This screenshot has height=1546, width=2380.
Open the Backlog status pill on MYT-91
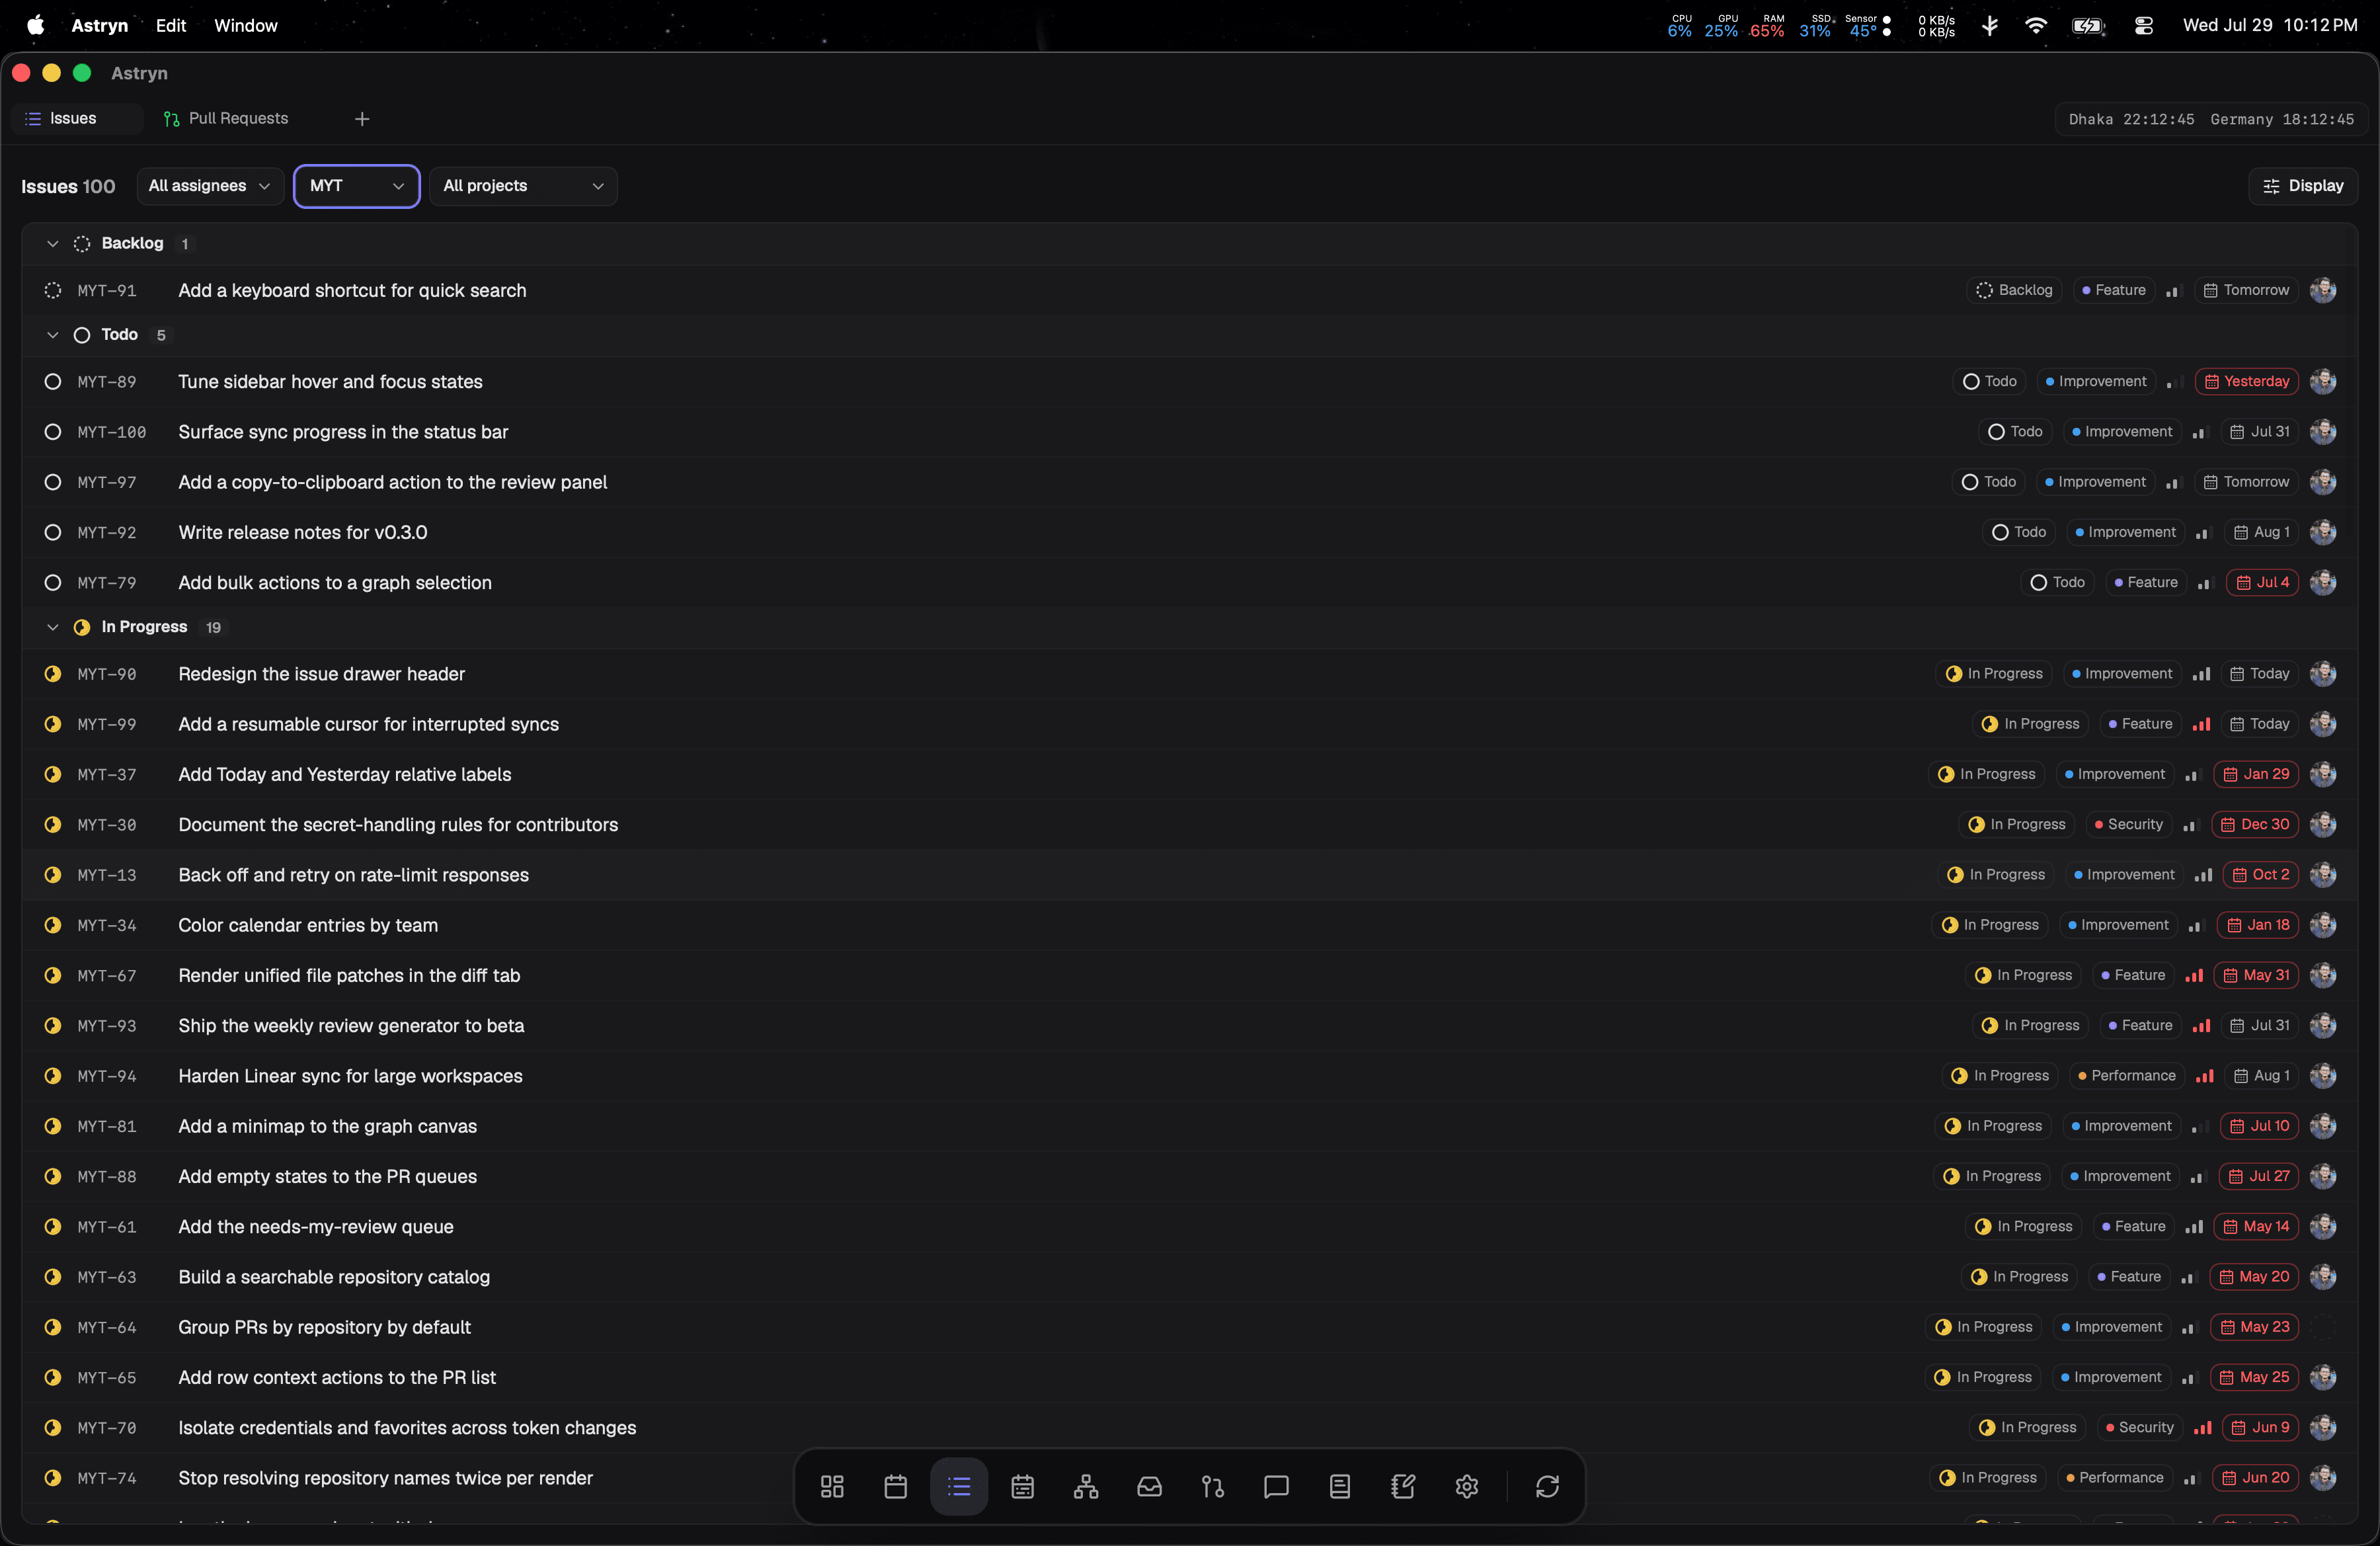(2014, 290)
